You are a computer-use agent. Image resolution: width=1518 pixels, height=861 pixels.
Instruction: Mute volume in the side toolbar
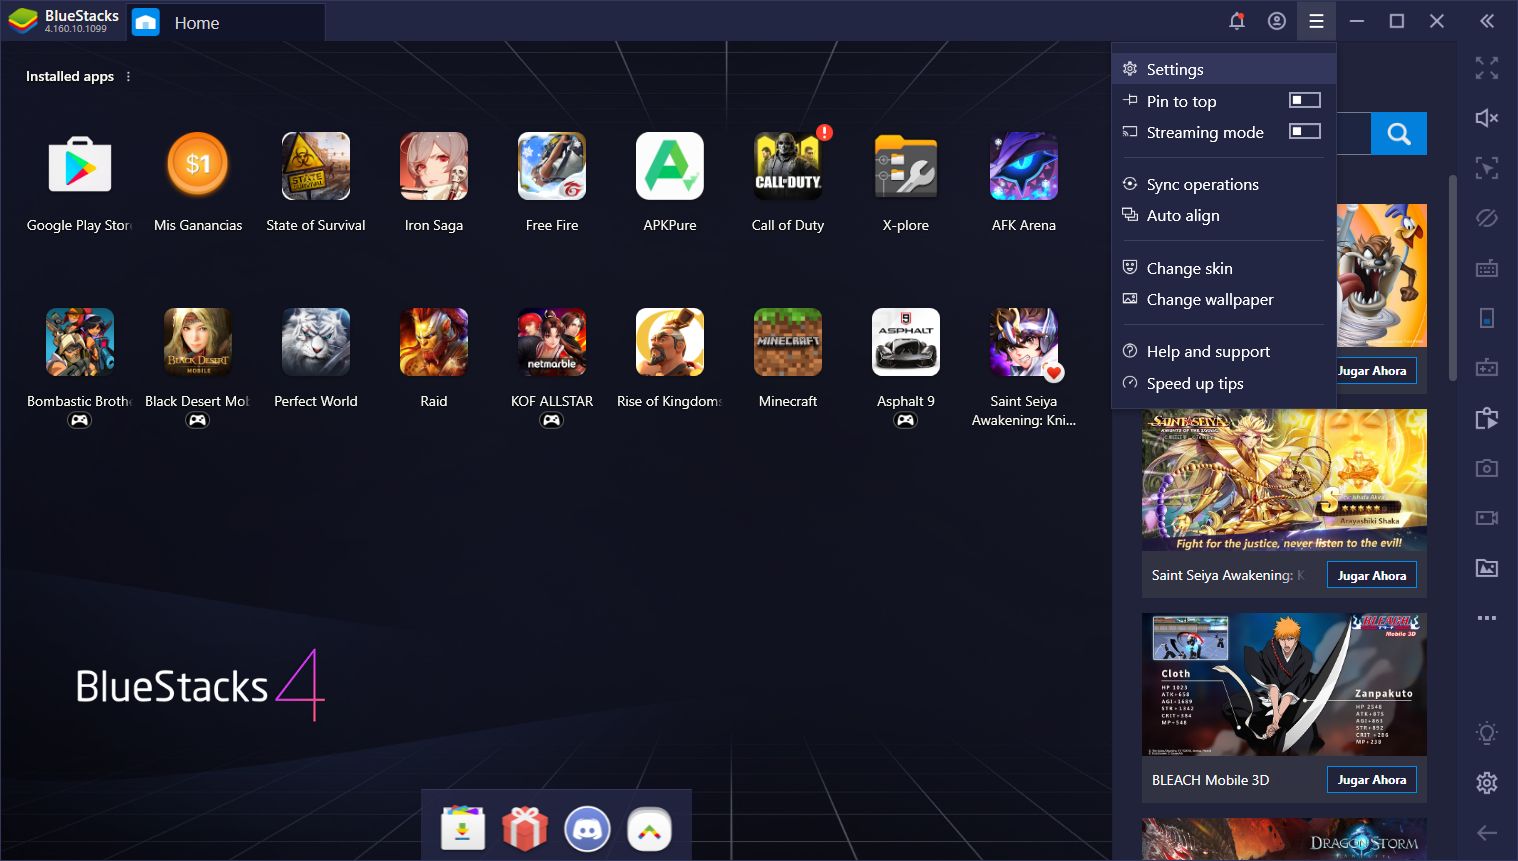tap(1487, 118)
